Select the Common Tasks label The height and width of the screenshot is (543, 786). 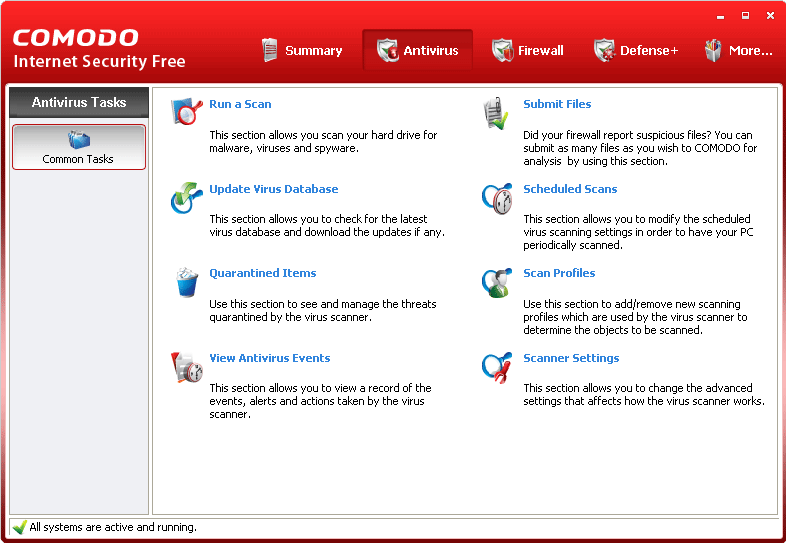pos(78,159)
